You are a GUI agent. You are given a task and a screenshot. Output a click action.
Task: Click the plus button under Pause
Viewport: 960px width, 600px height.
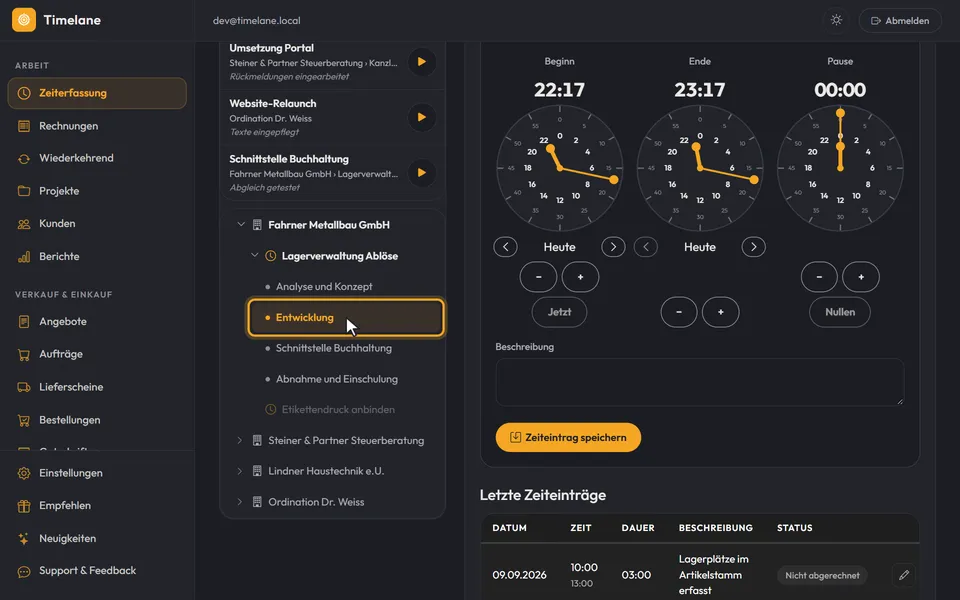click(861, 277)
